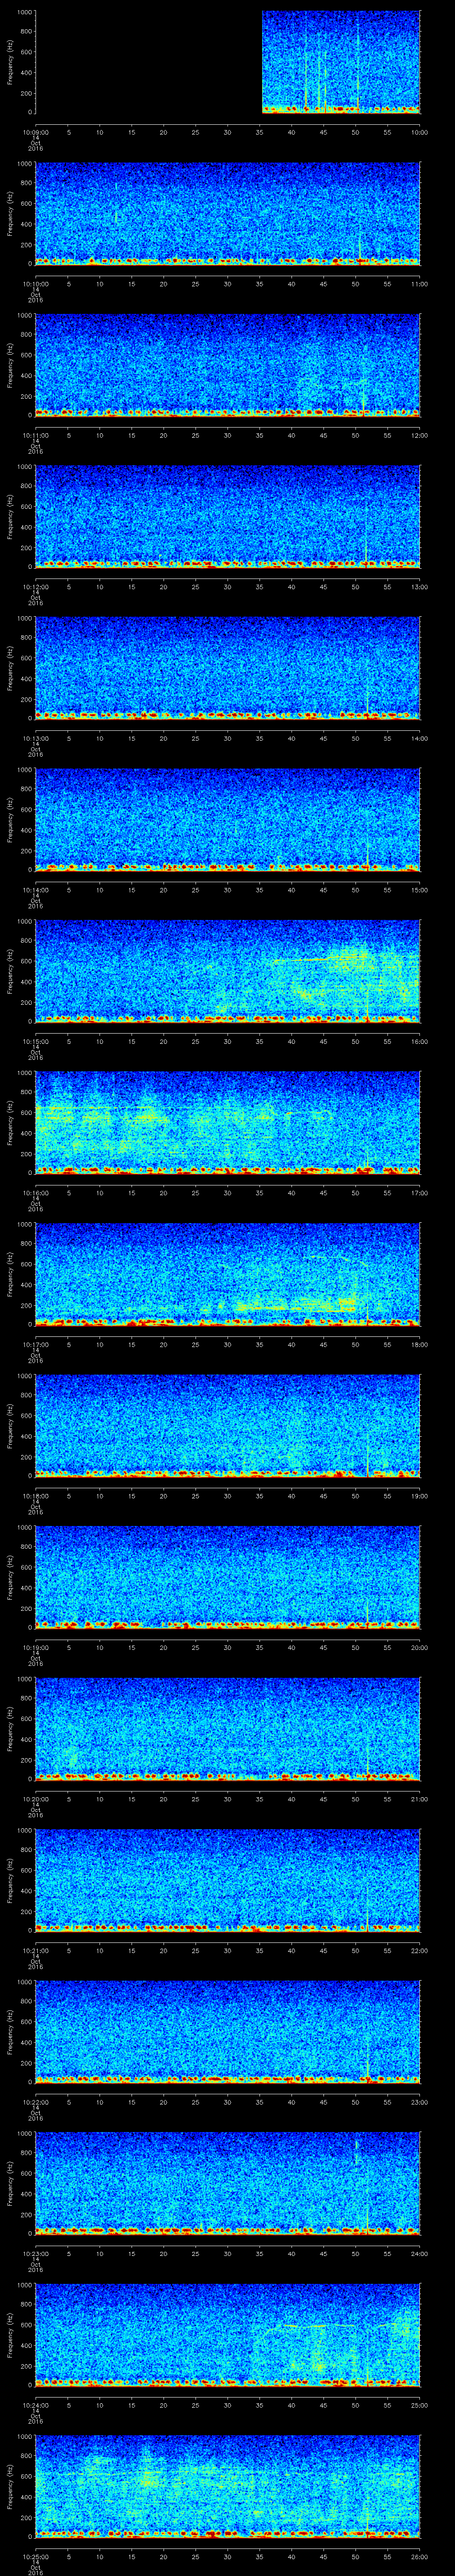Open the spectrogram panel starting at 10:15:00
The height and width of the screenshot is (2576, 455).
(x=227, y=970)
